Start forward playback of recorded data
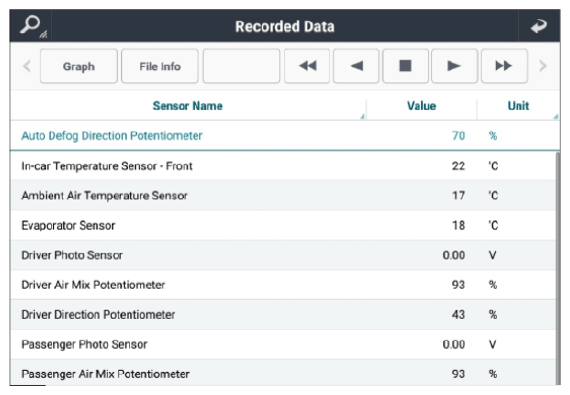The image size is (570, 395). (454, 66)
